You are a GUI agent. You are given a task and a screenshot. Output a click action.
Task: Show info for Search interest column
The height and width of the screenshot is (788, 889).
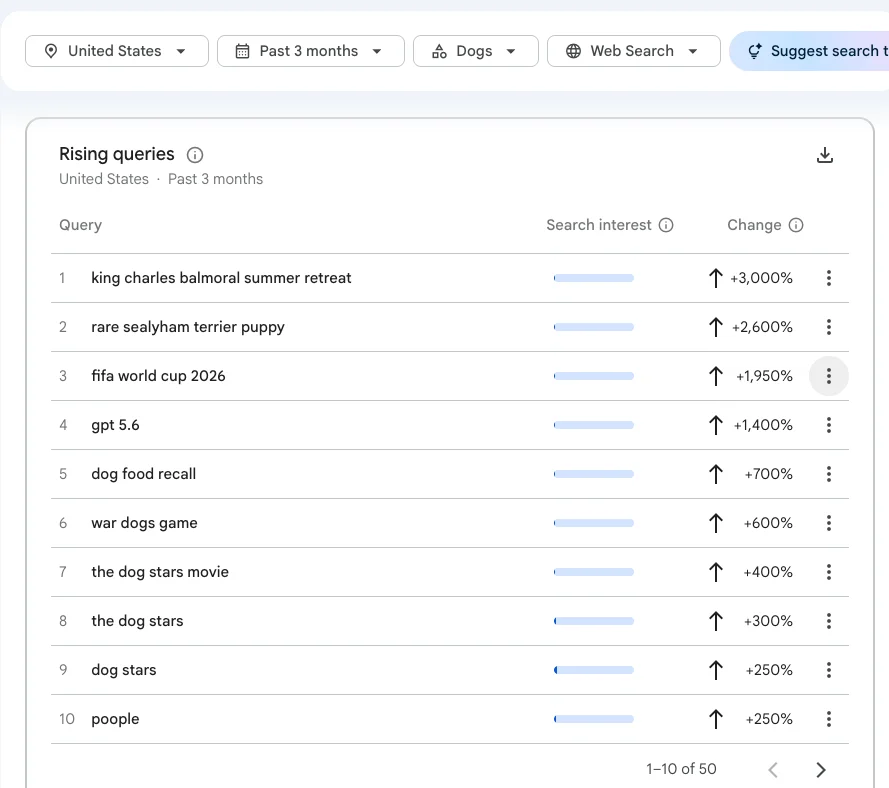click(x=666, y=225)
